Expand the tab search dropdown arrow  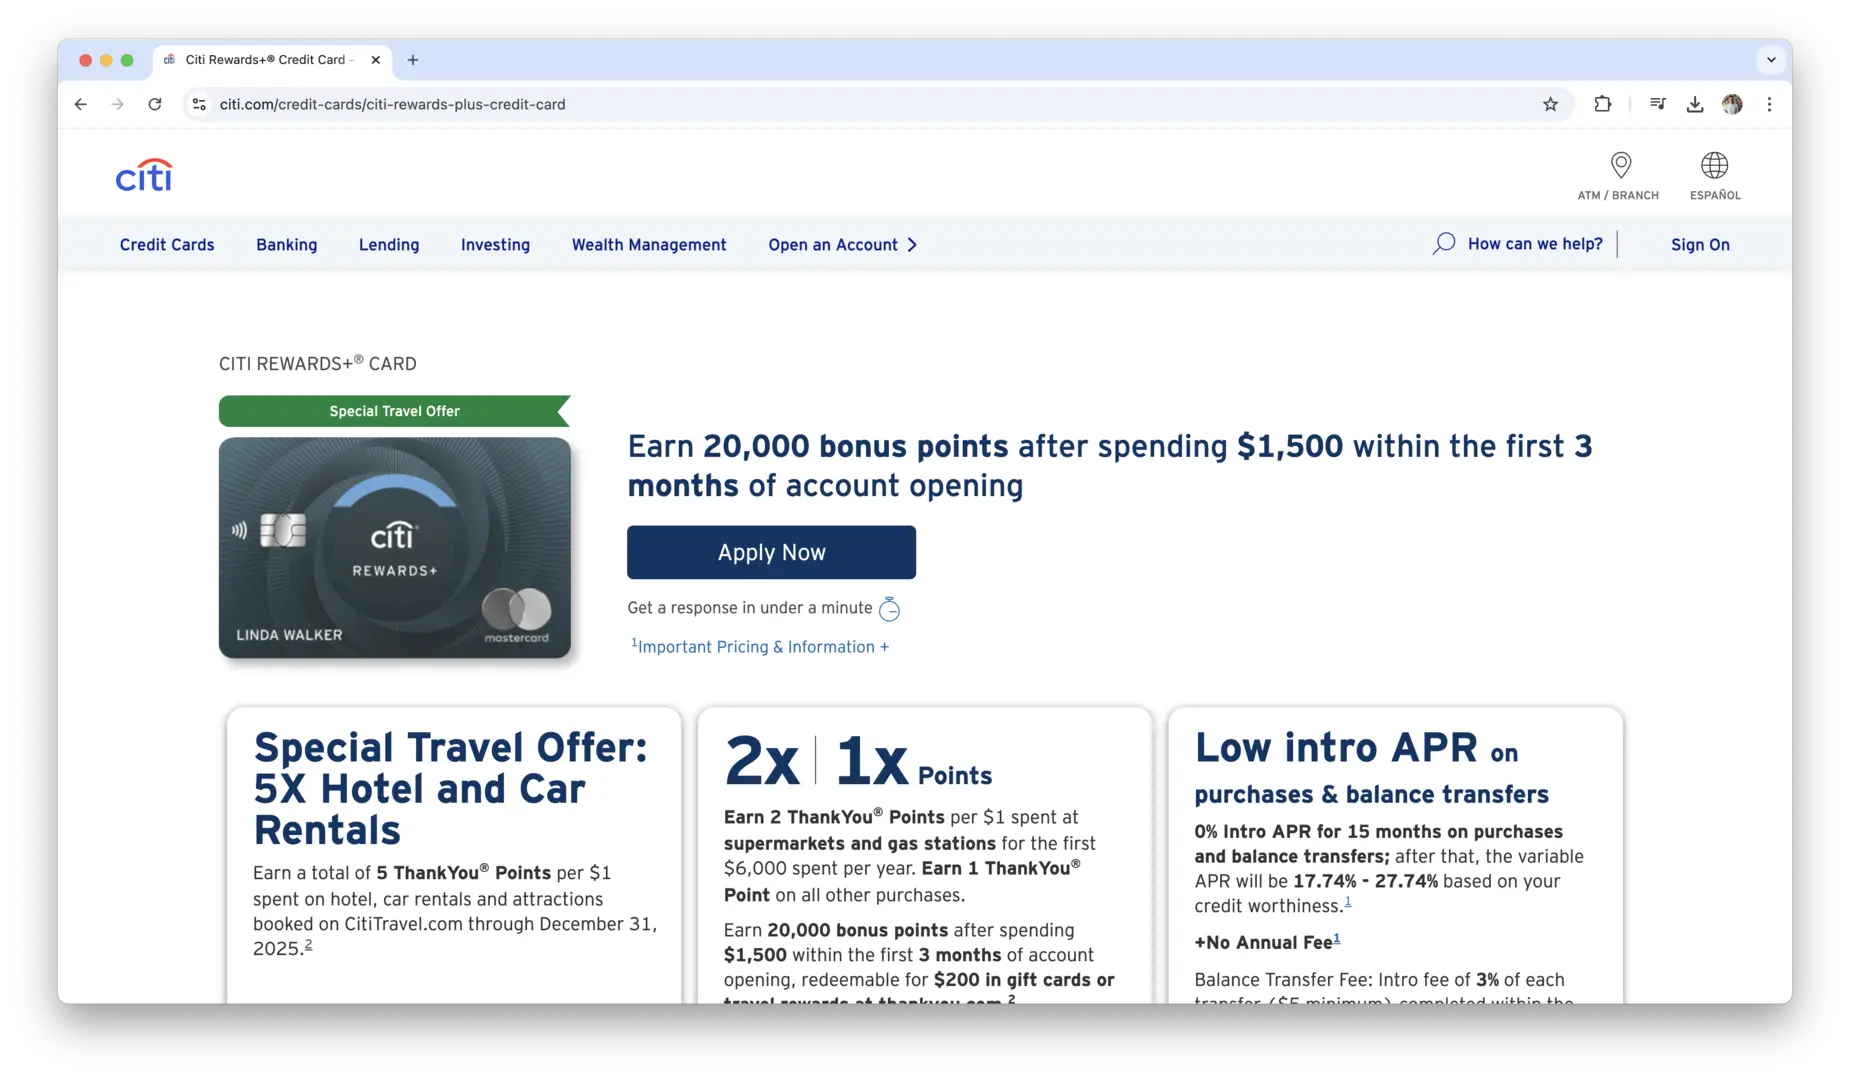pos(1771,60)
